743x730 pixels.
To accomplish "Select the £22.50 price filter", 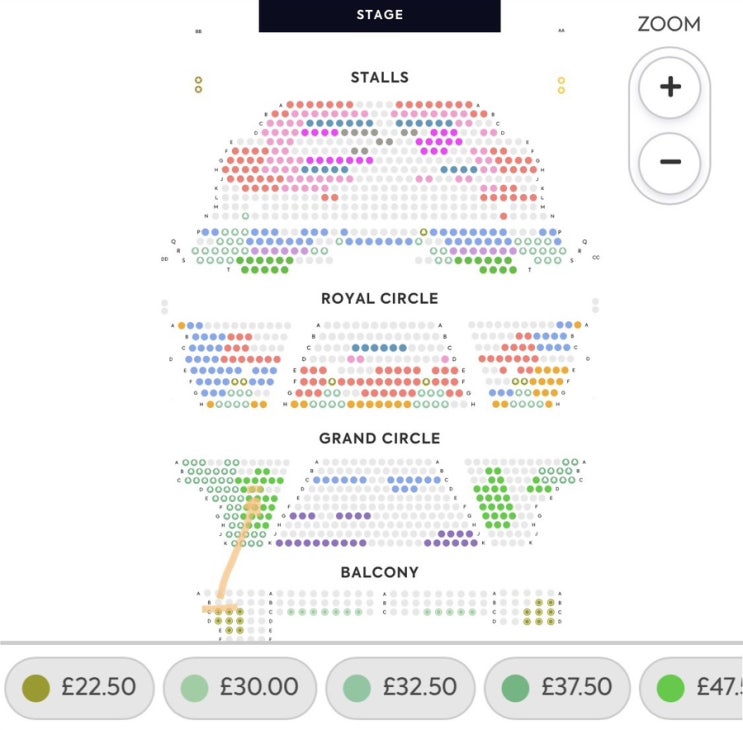I will click(79, 687).
